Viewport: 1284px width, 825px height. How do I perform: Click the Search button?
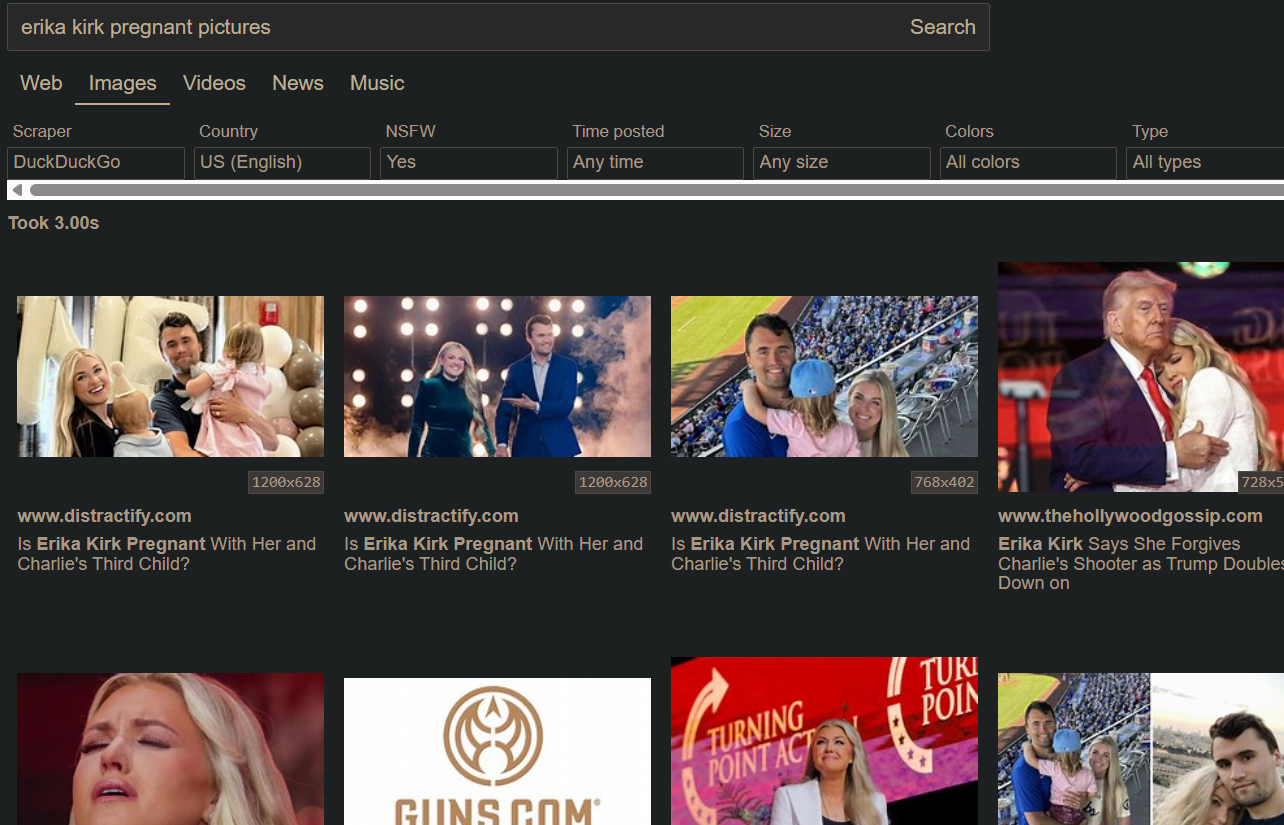click(942, 27)
